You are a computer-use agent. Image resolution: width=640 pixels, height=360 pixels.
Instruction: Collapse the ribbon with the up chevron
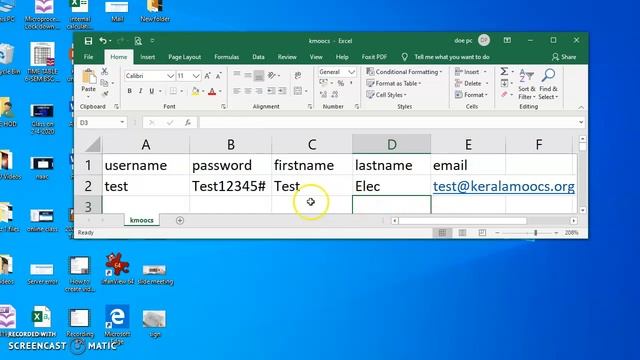tap(581, 107)
